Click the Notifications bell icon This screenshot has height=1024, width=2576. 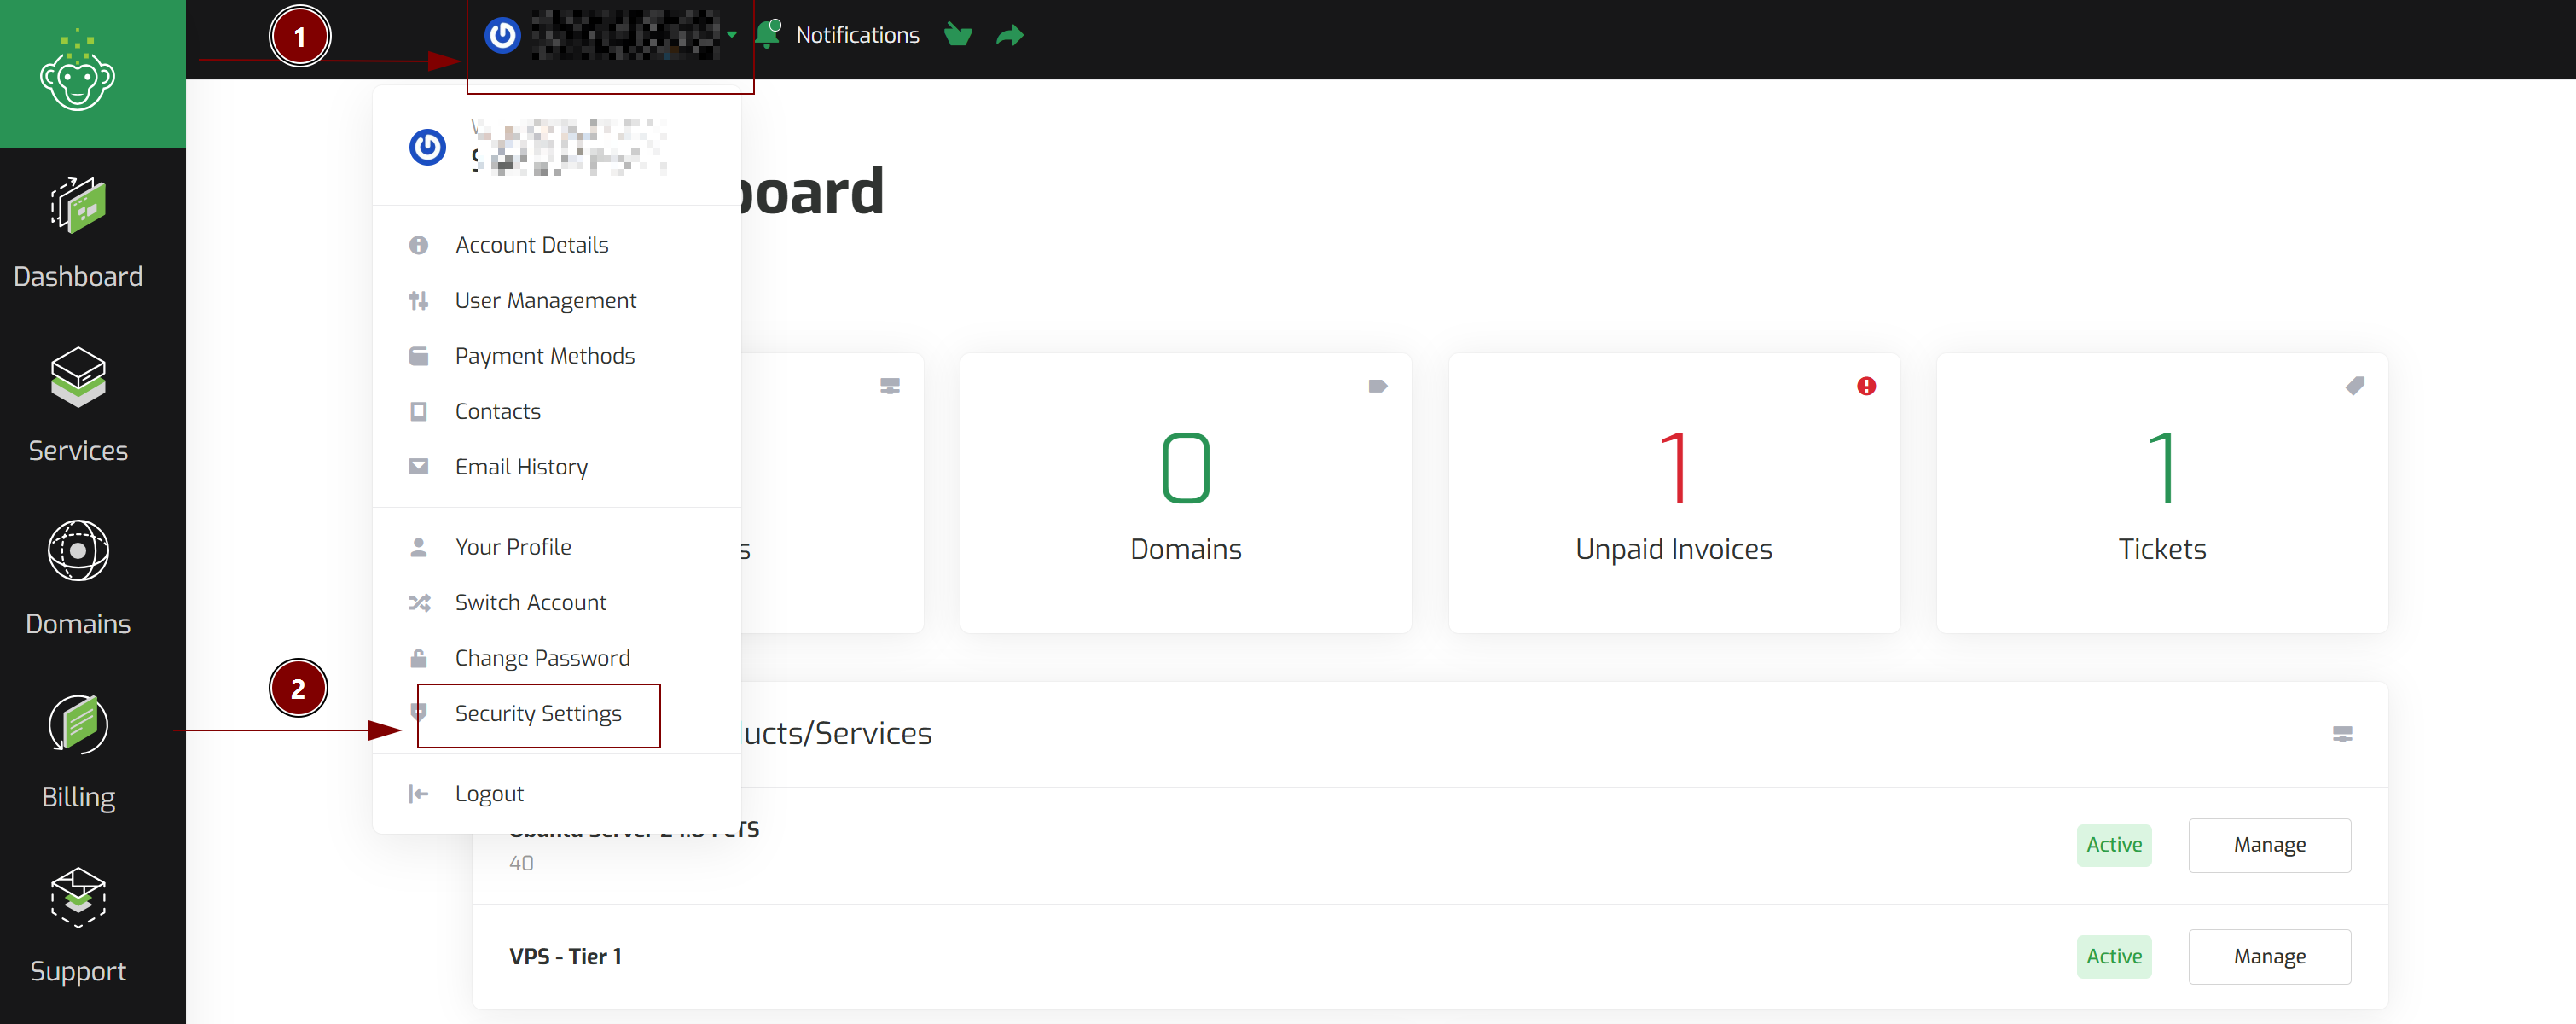[x=768, y=34]
